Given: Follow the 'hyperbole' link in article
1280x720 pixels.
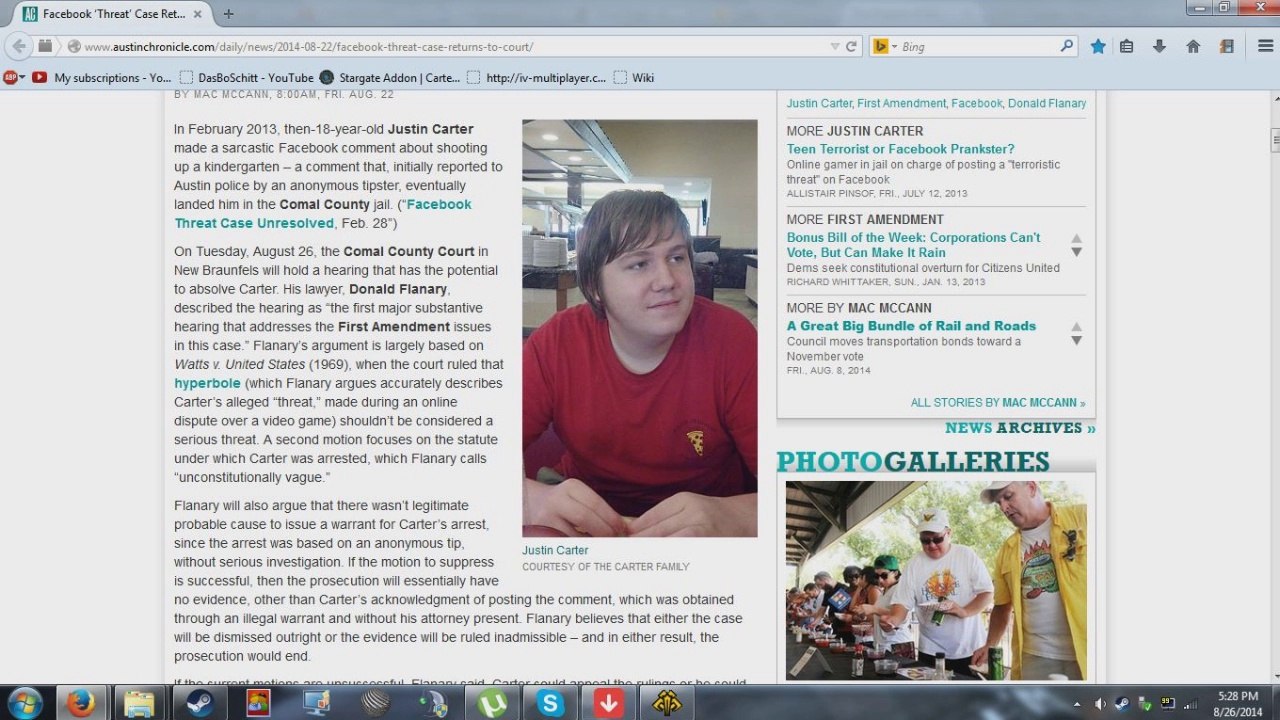Looking at the screenshot, I should pos(207,383).
